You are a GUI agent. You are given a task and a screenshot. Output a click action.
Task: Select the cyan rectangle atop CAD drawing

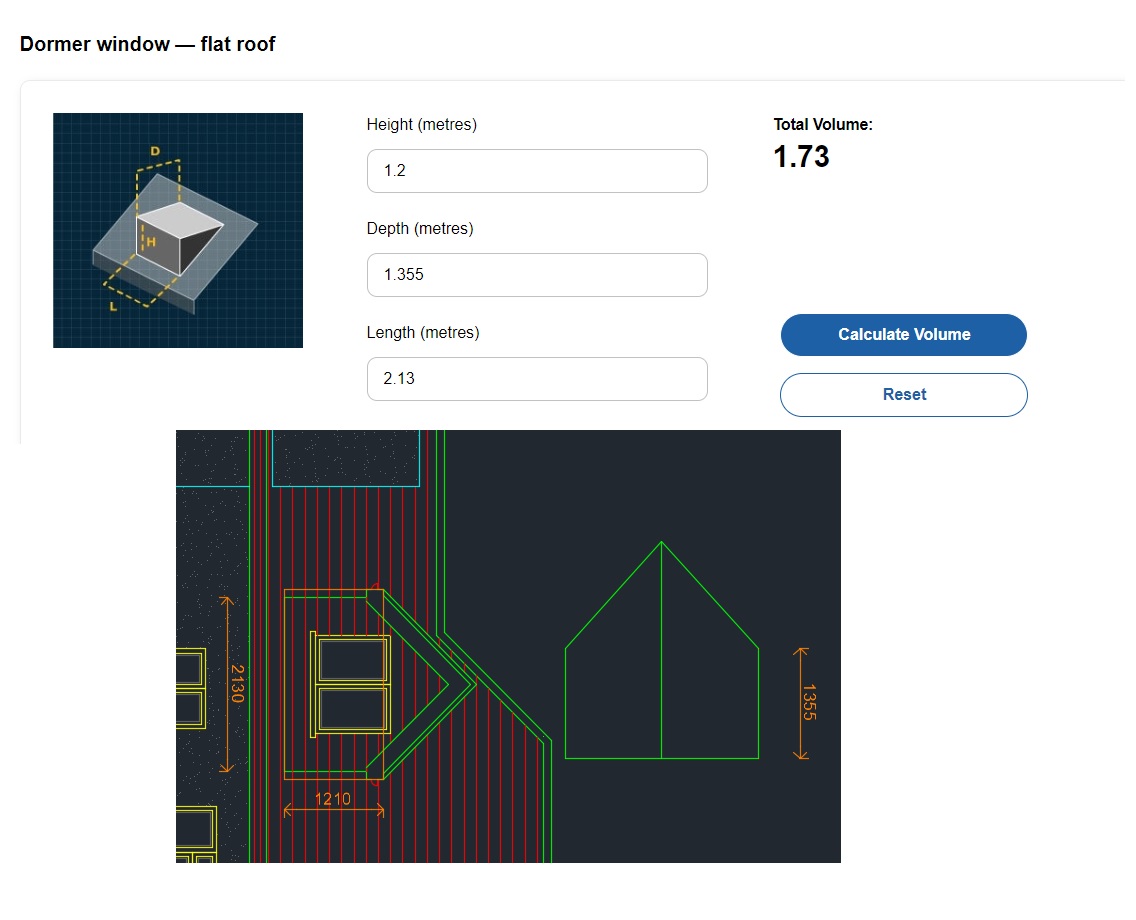(345, 459)
